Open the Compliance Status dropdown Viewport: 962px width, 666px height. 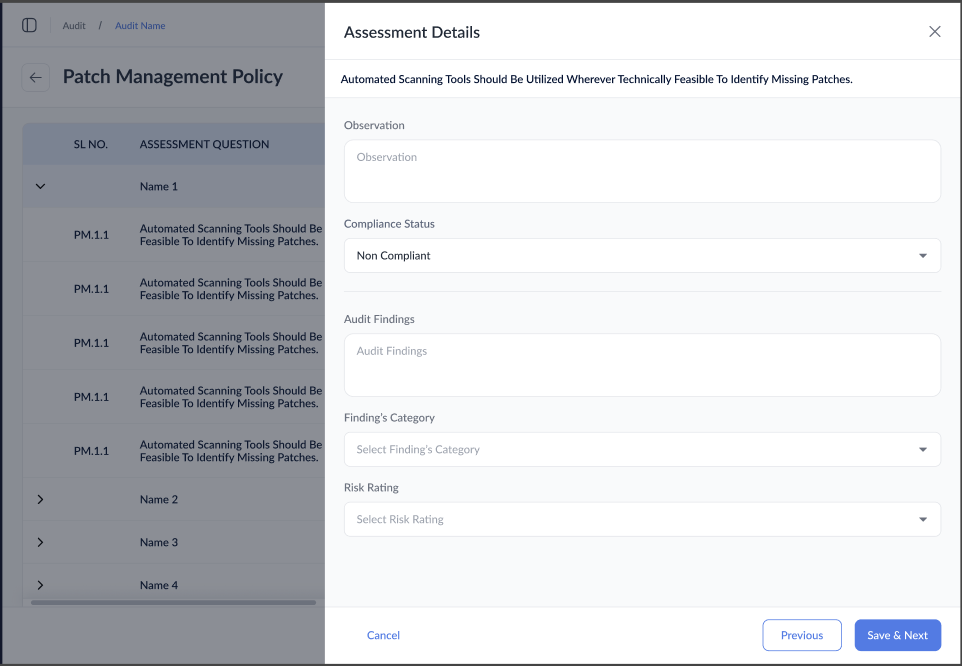pyautogui.click(x=642, y=256)
